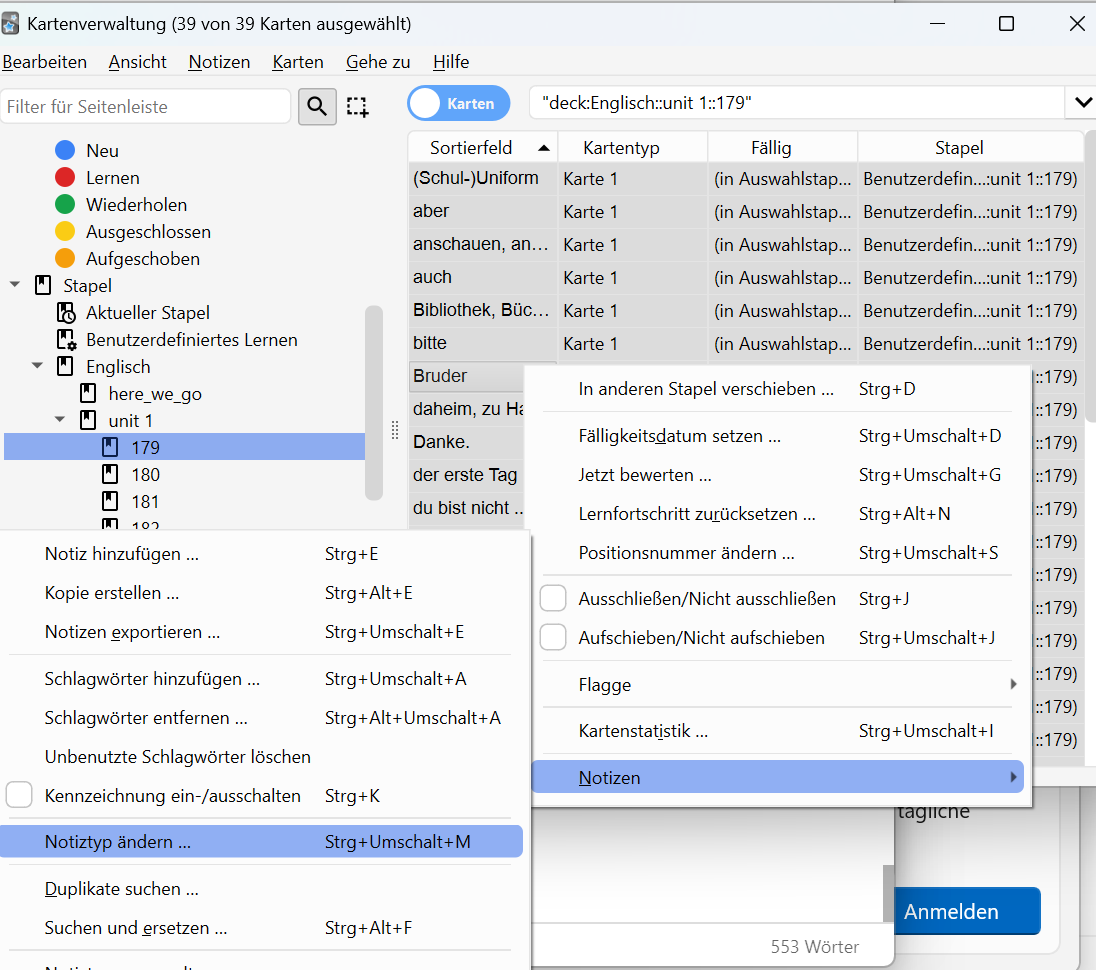
Task: Click the Fällig column header
Action: click(x=783, y=147)
